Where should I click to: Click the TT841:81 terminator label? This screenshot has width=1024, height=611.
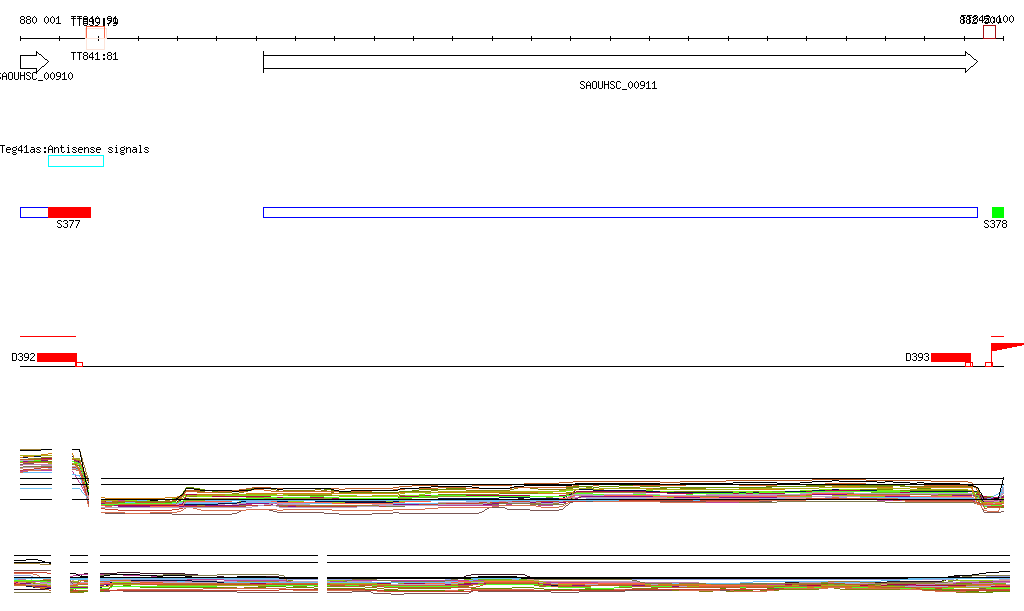click(x=94, y=57)
